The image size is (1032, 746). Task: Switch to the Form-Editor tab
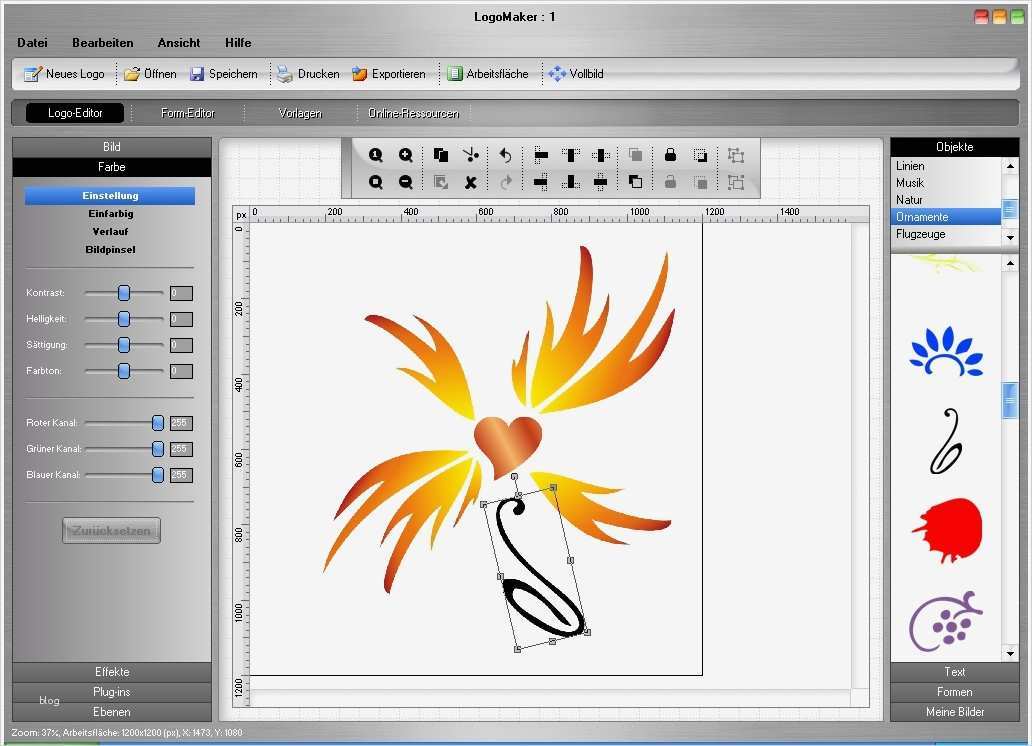tap(187, 112)
